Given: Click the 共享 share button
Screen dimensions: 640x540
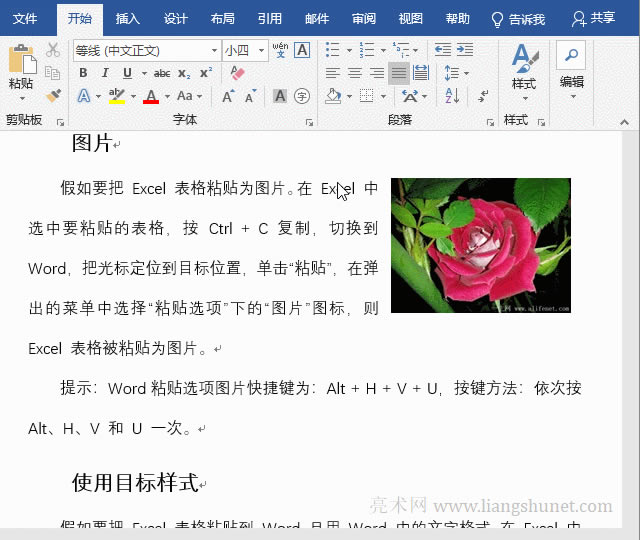Looking at the screenshot, I should (x=594, y=18).
